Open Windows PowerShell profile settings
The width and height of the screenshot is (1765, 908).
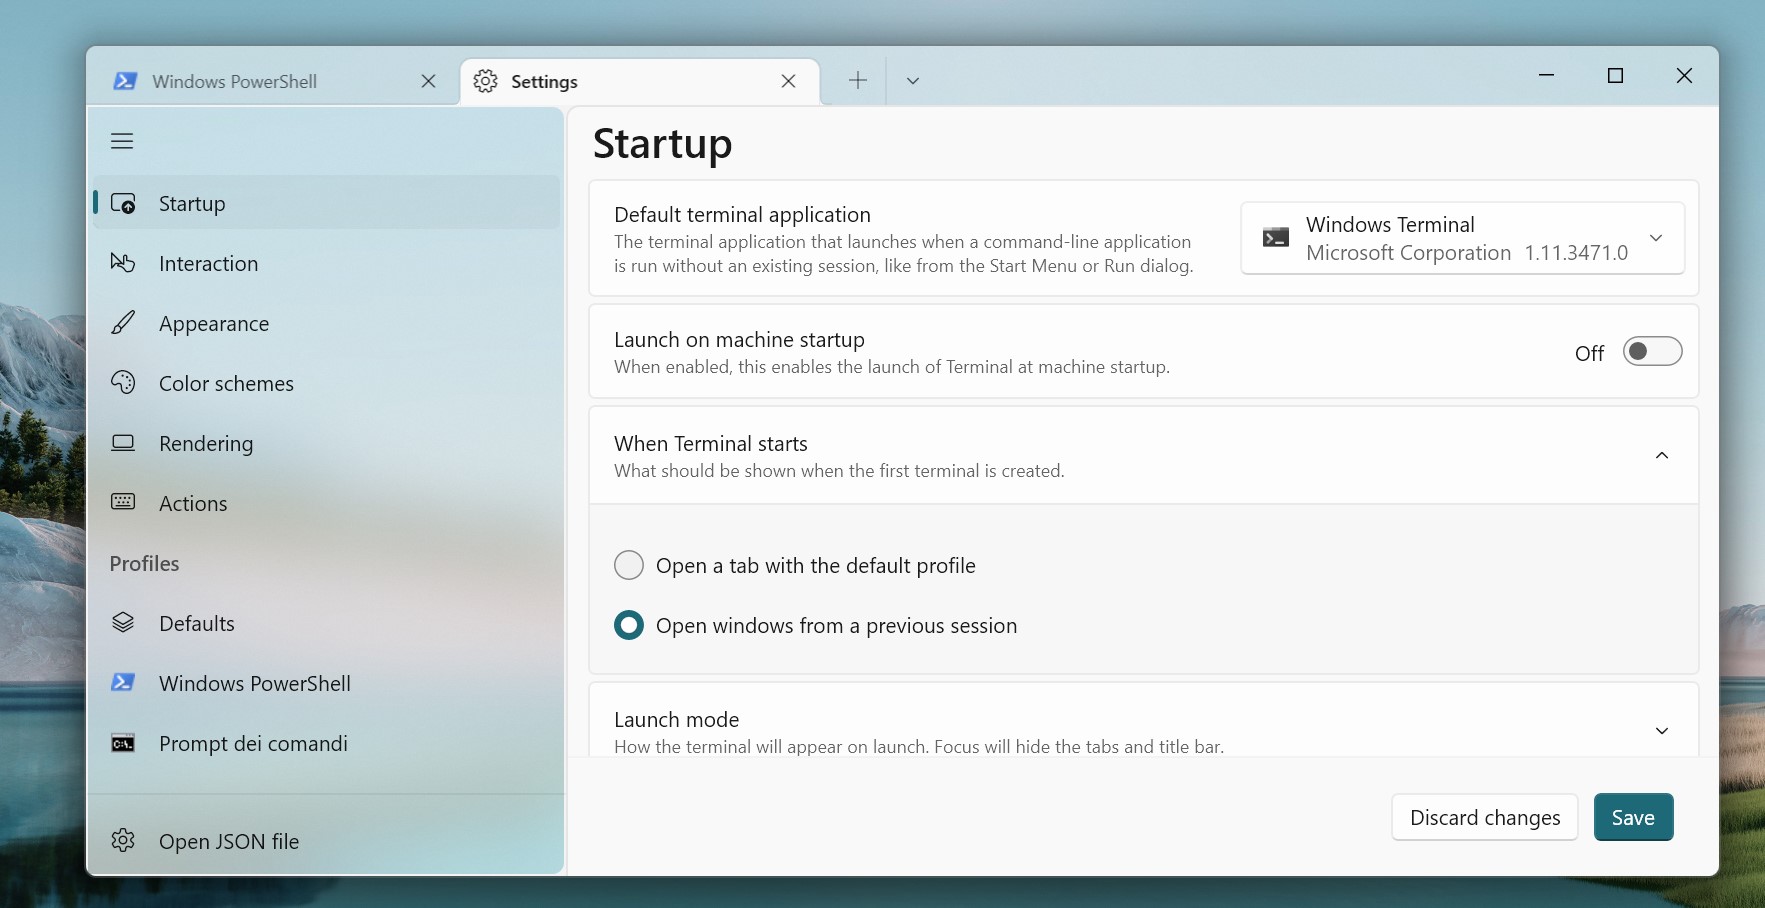click(x=326, y=683)
